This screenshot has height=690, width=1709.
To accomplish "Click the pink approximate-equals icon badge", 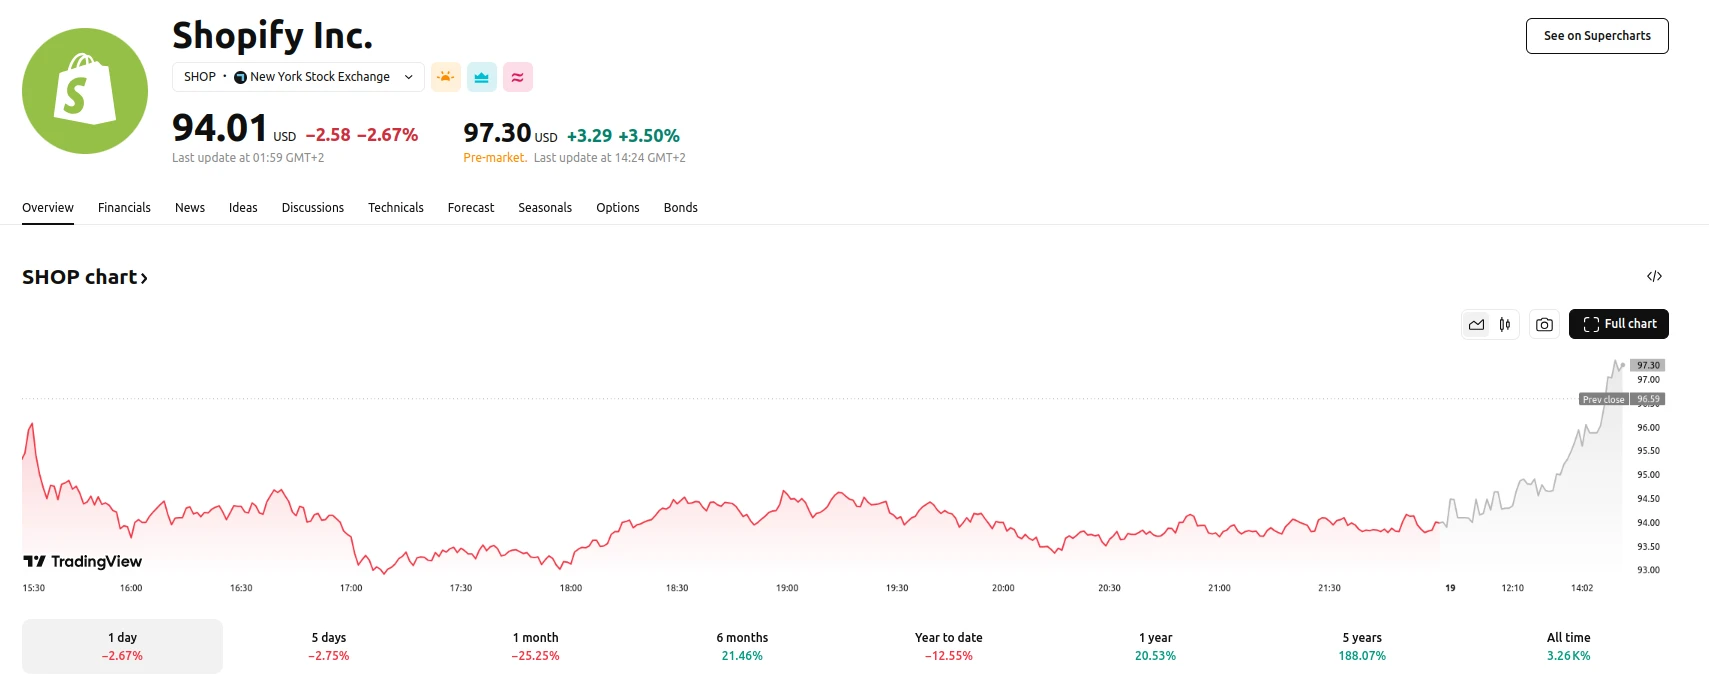I will click(x=518, y=77).
